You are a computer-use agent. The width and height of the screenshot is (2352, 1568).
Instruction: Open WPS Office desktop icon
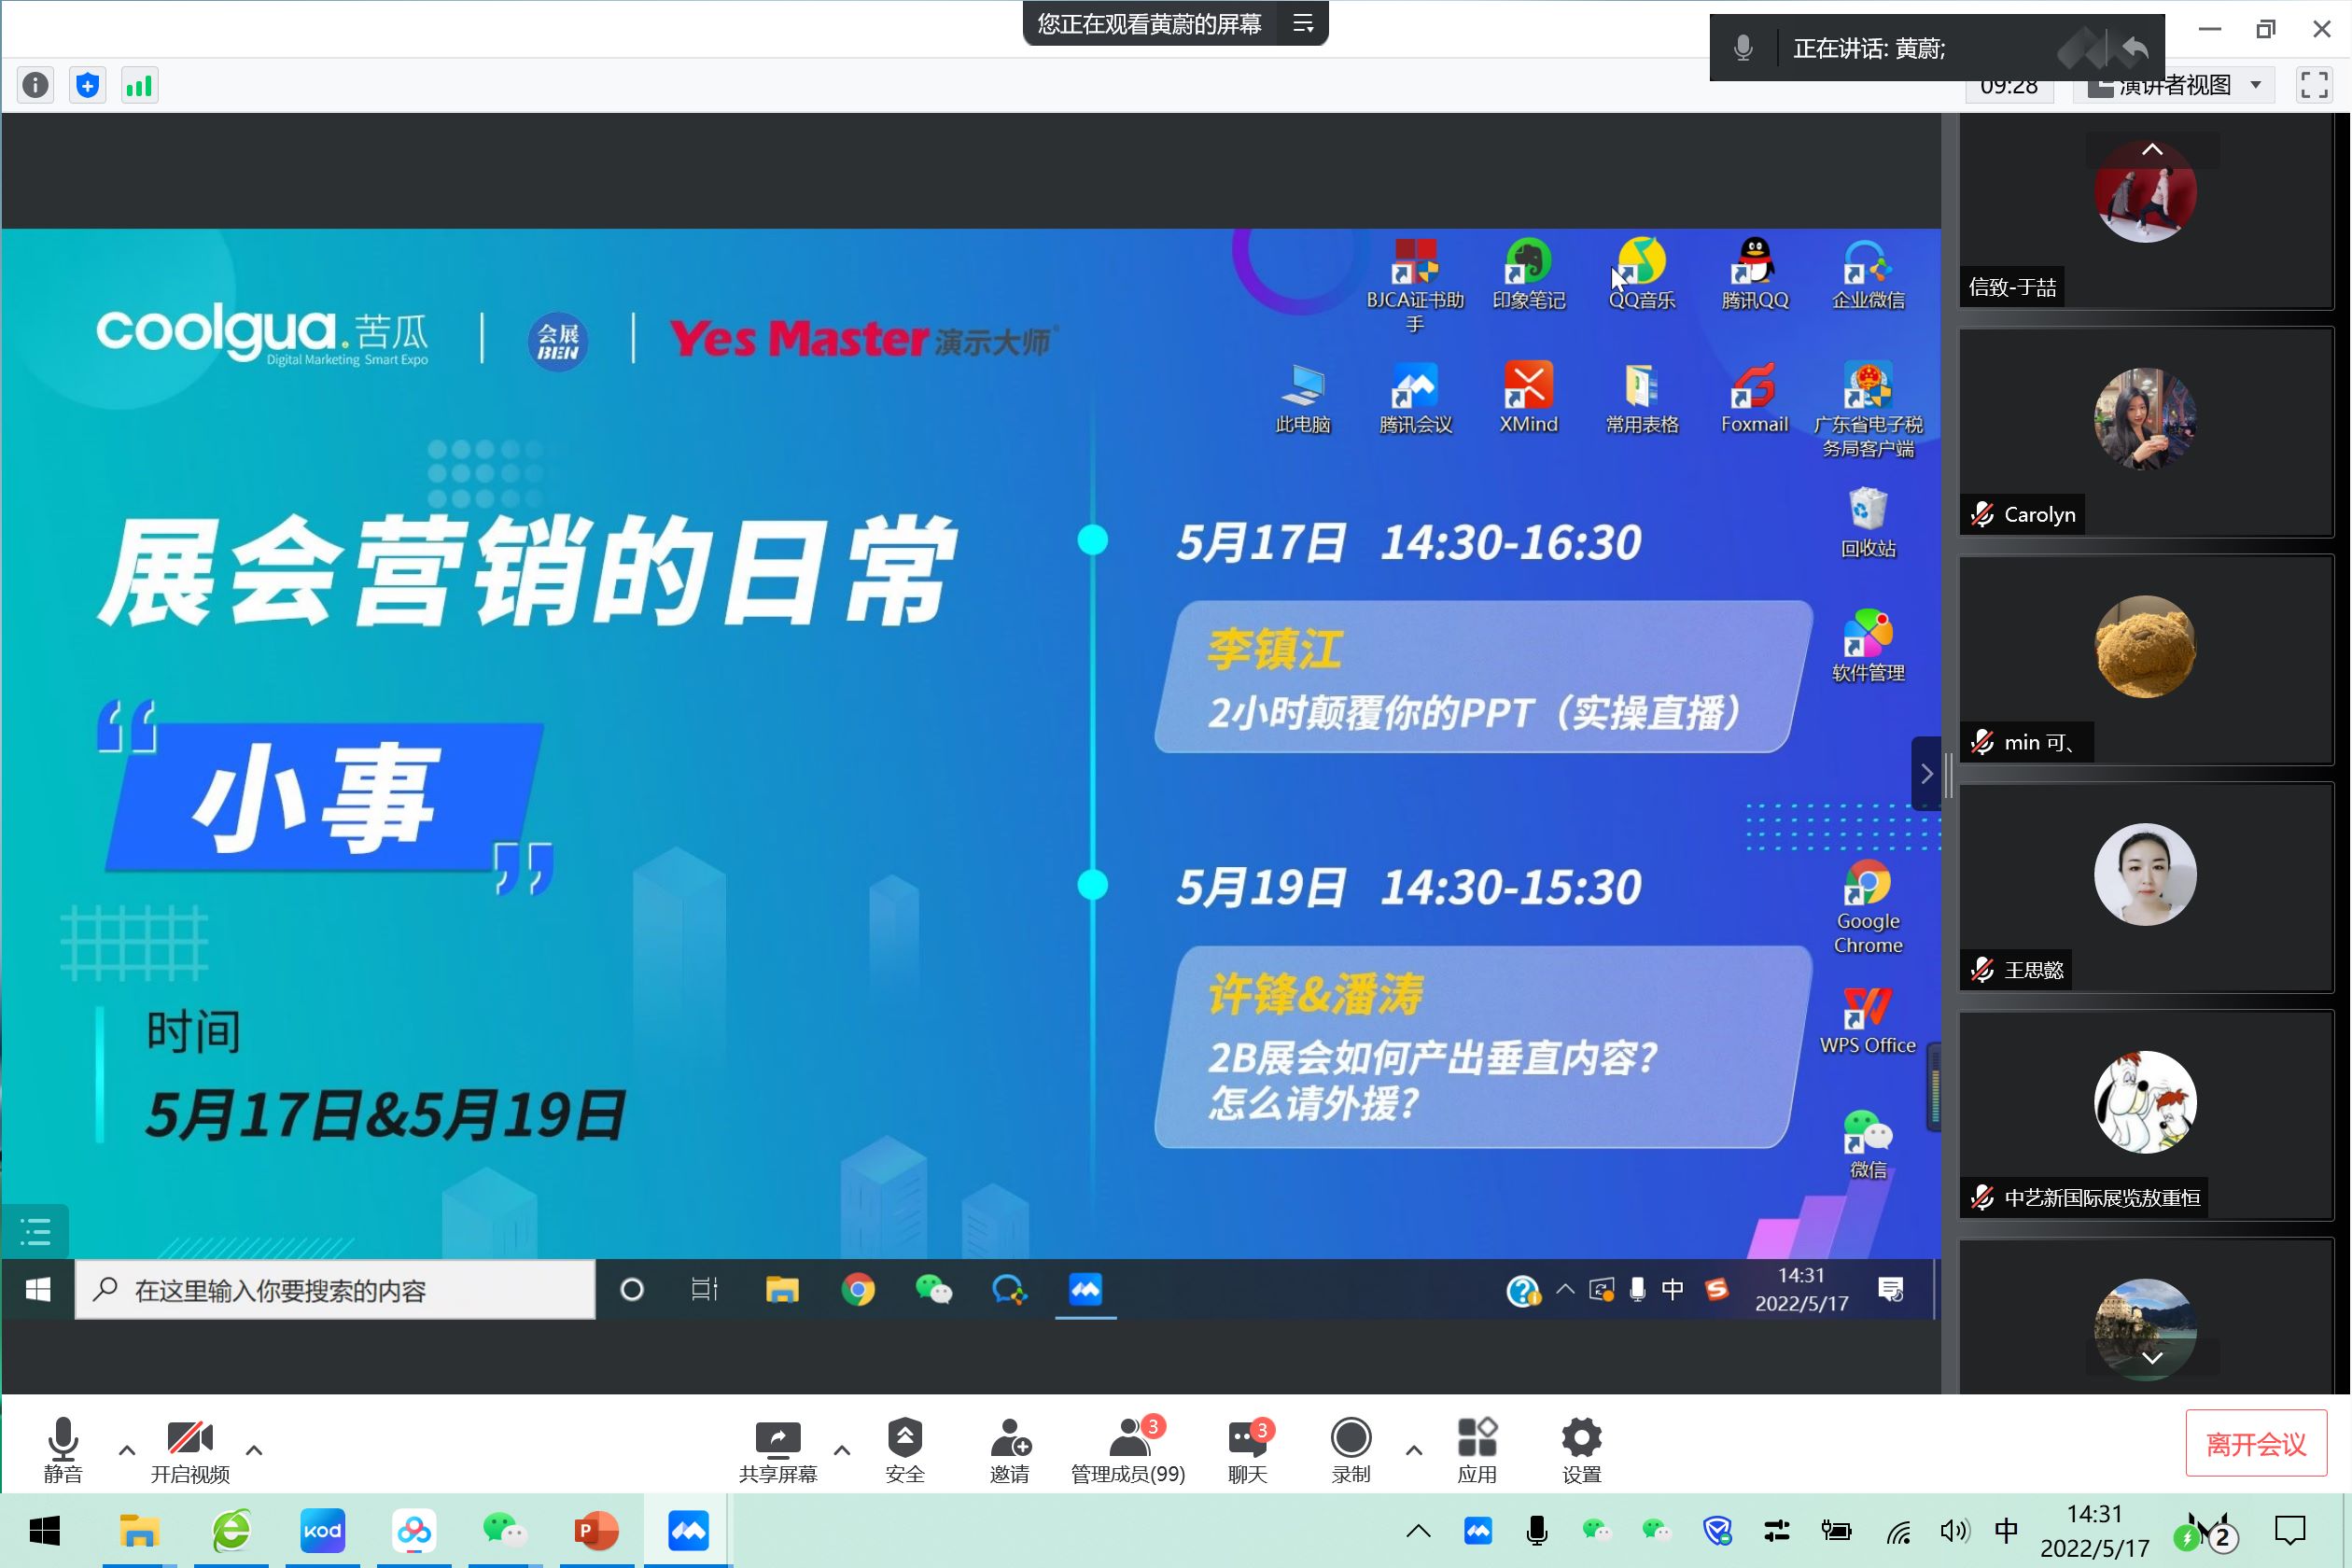click(x=1868, y=1020)
